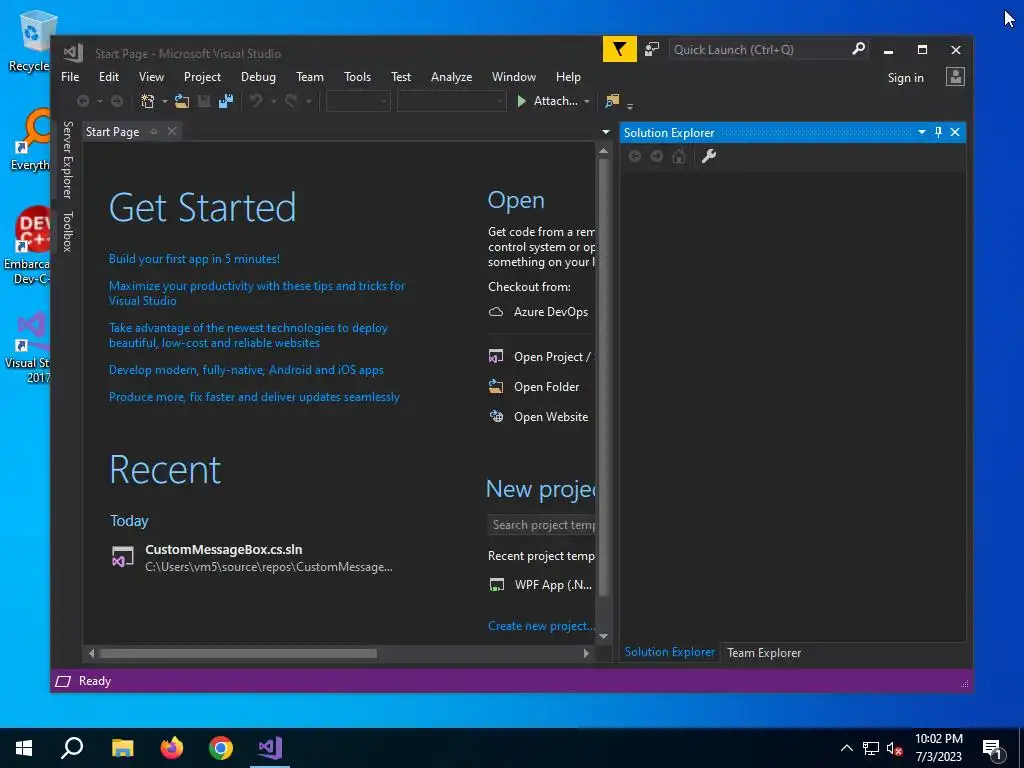Open the Analyze menu
The width and height of the screenshot is (1024, 768).
[x=451, y=77]
